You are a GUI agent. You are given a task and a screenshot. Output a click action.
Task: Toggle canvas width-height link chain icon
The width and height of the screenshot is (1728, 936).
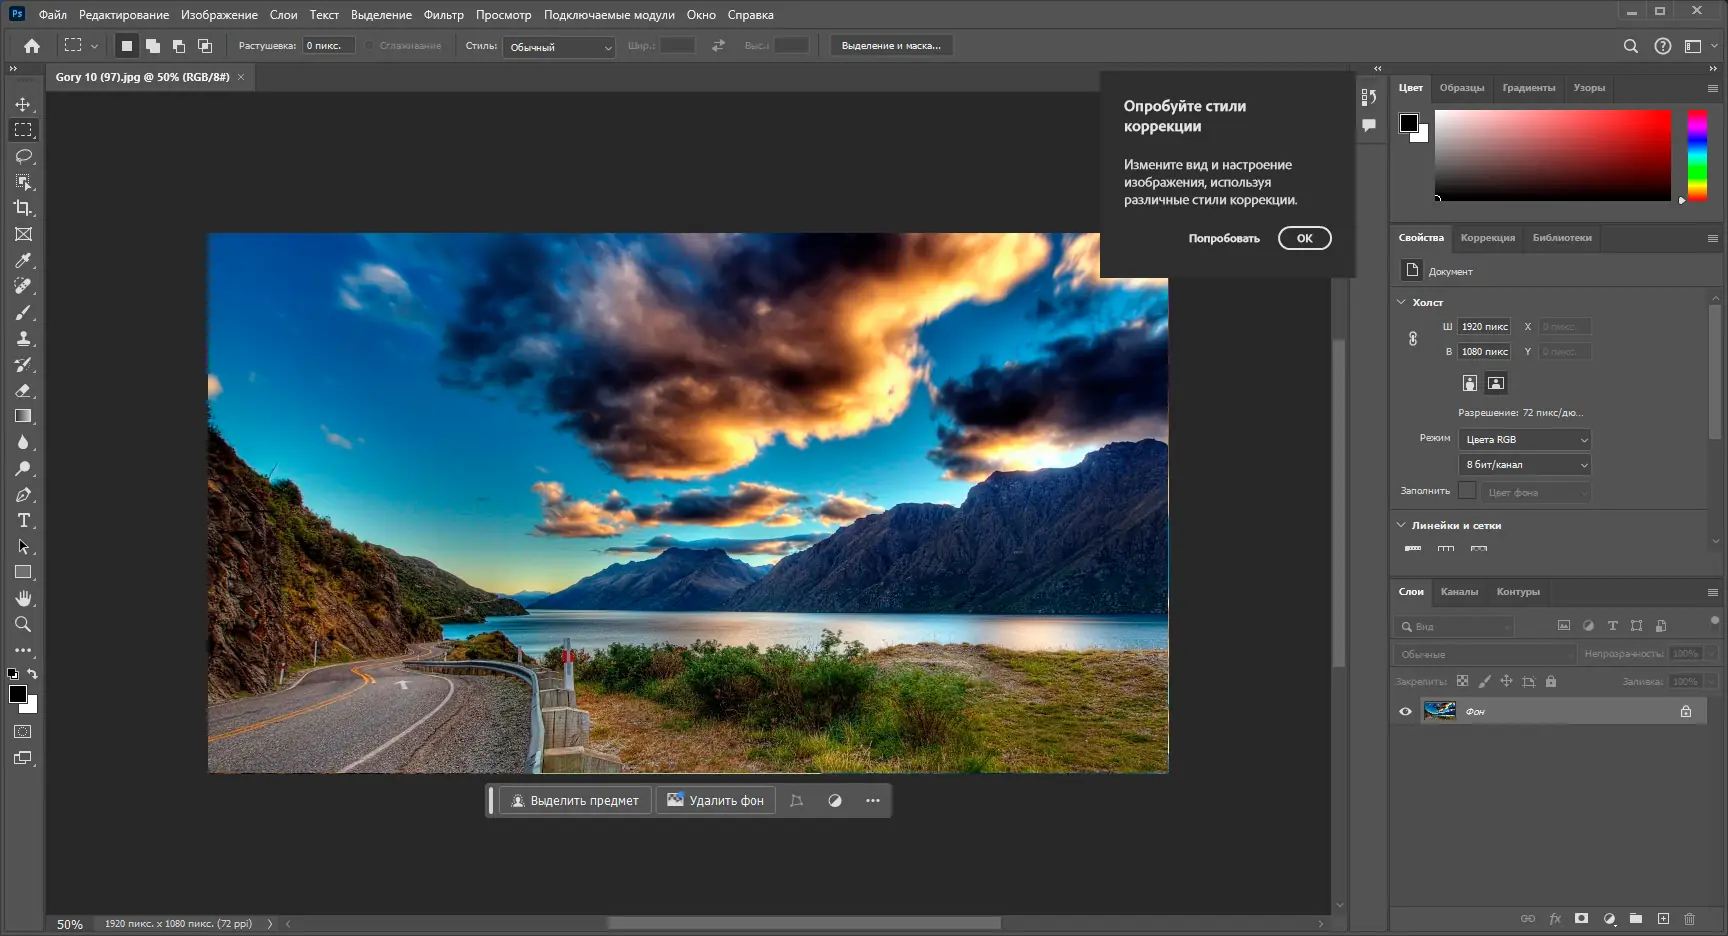1412,339
